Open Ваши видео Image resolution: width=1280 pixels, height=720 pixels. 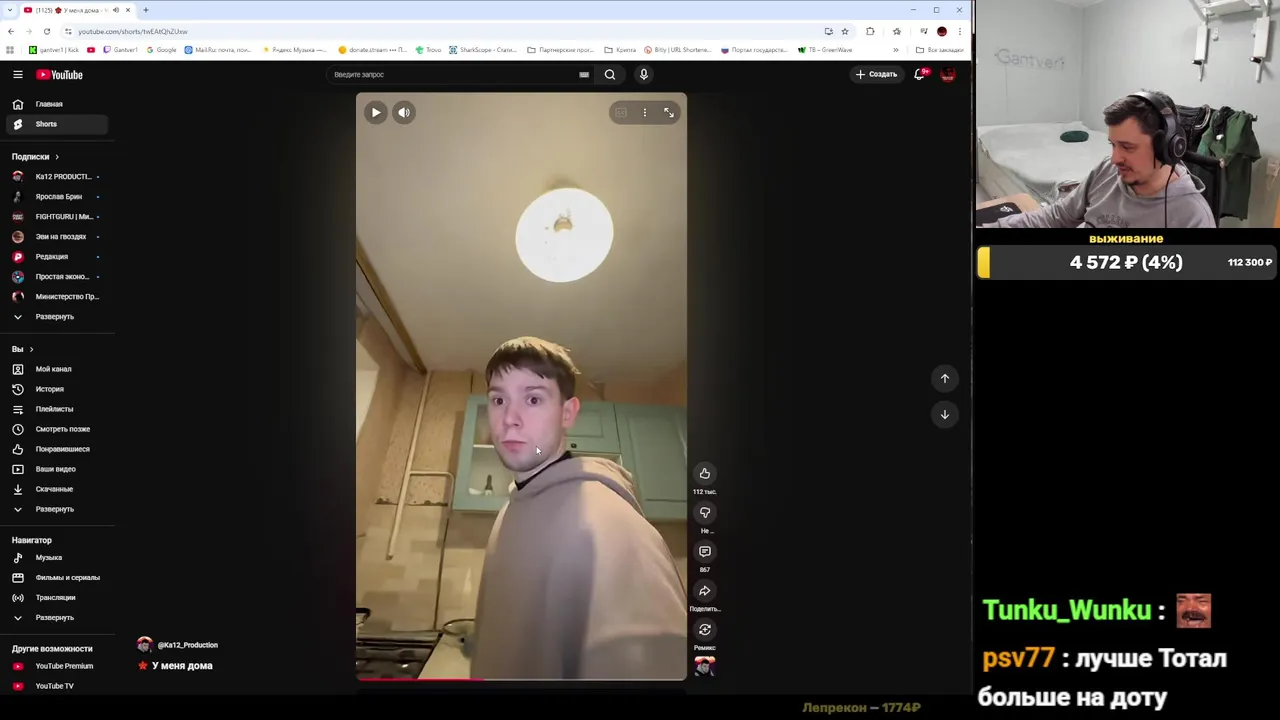coord(56,469)
